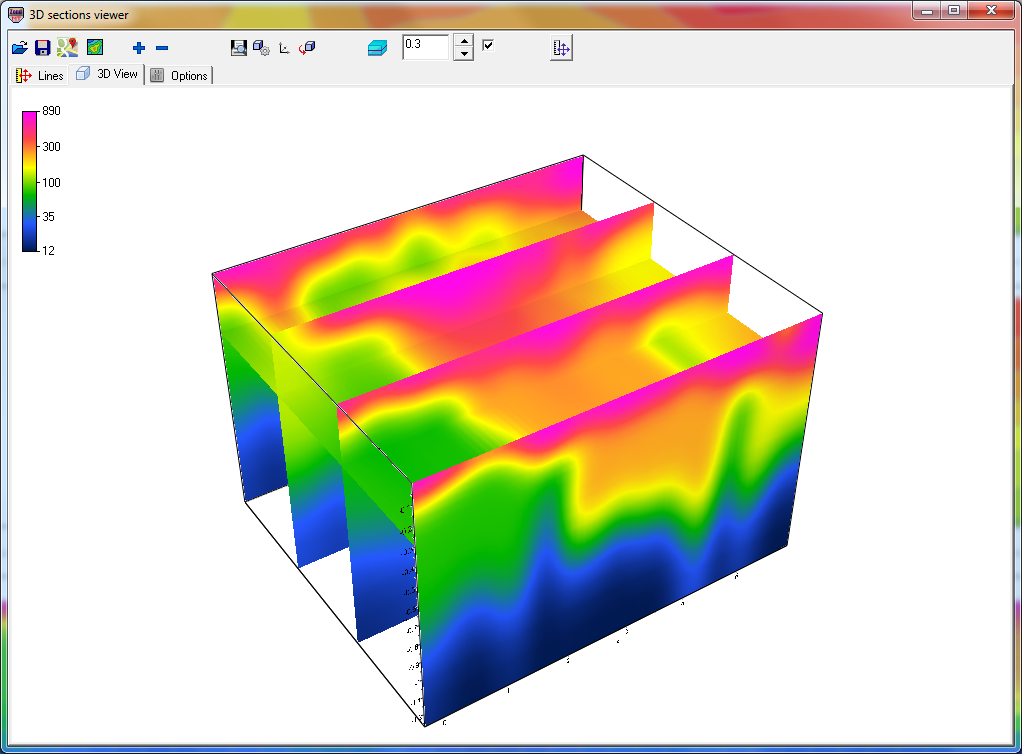Click the rotate 3D cube icon
The width and height of the screenshot is (1022, 754).
(x=308, y=48)
